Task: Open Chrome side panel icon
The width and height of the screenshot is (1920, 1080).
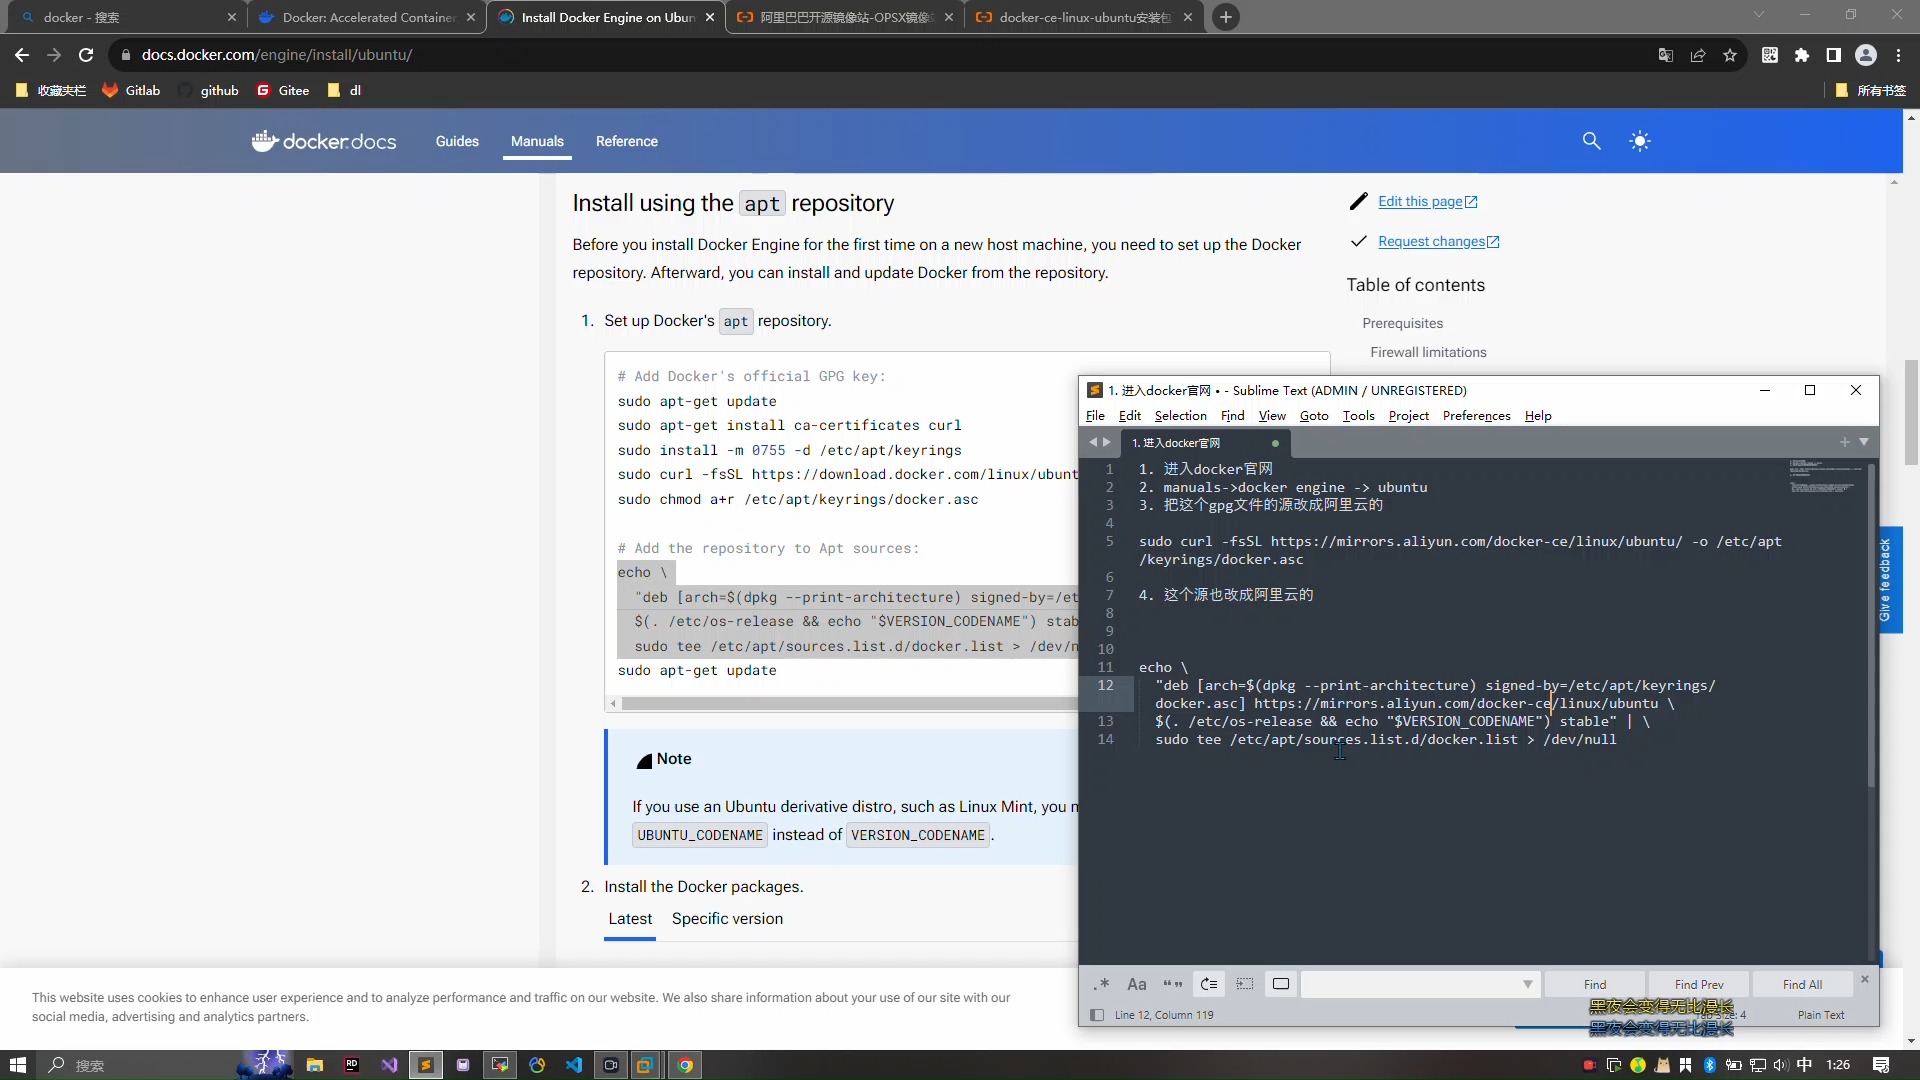Action: (x=1834, y=55)
